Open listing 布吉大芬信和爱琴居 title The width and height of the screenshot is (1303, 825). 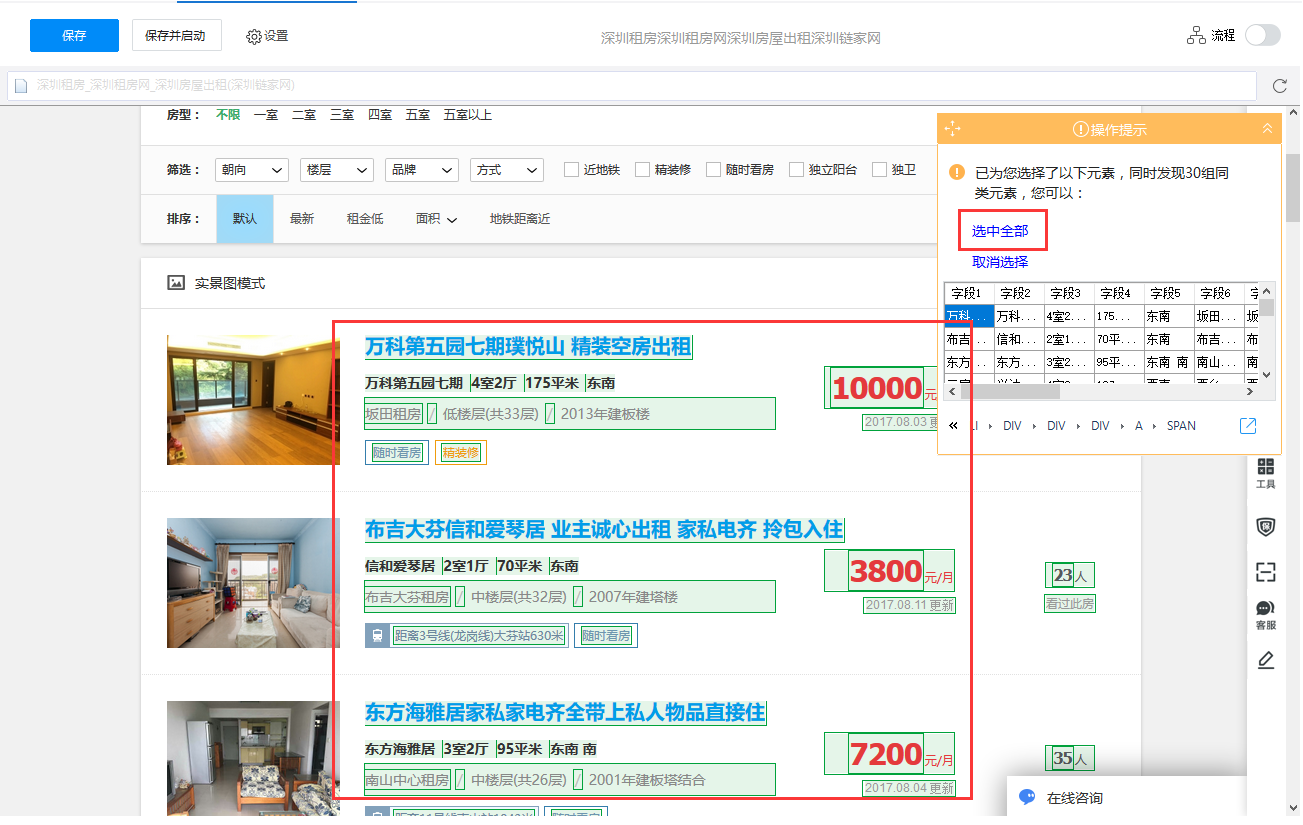click(604, 529)
